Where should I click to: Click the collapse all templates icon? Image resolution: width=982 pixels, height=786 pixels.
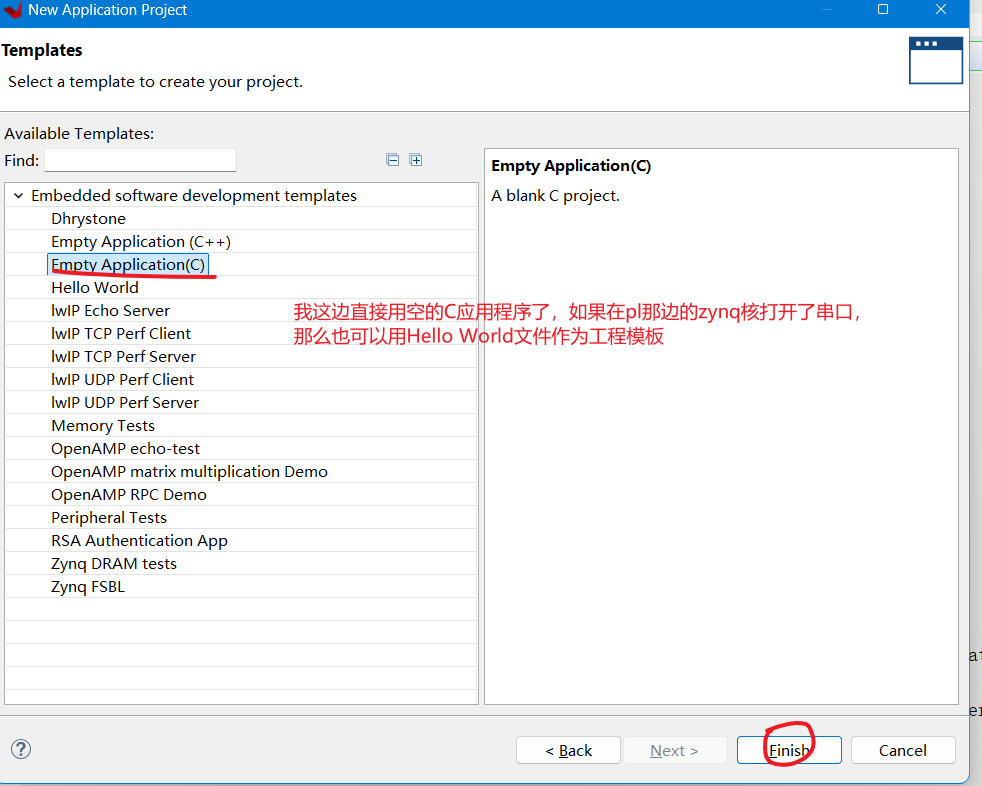pos(393,160)
